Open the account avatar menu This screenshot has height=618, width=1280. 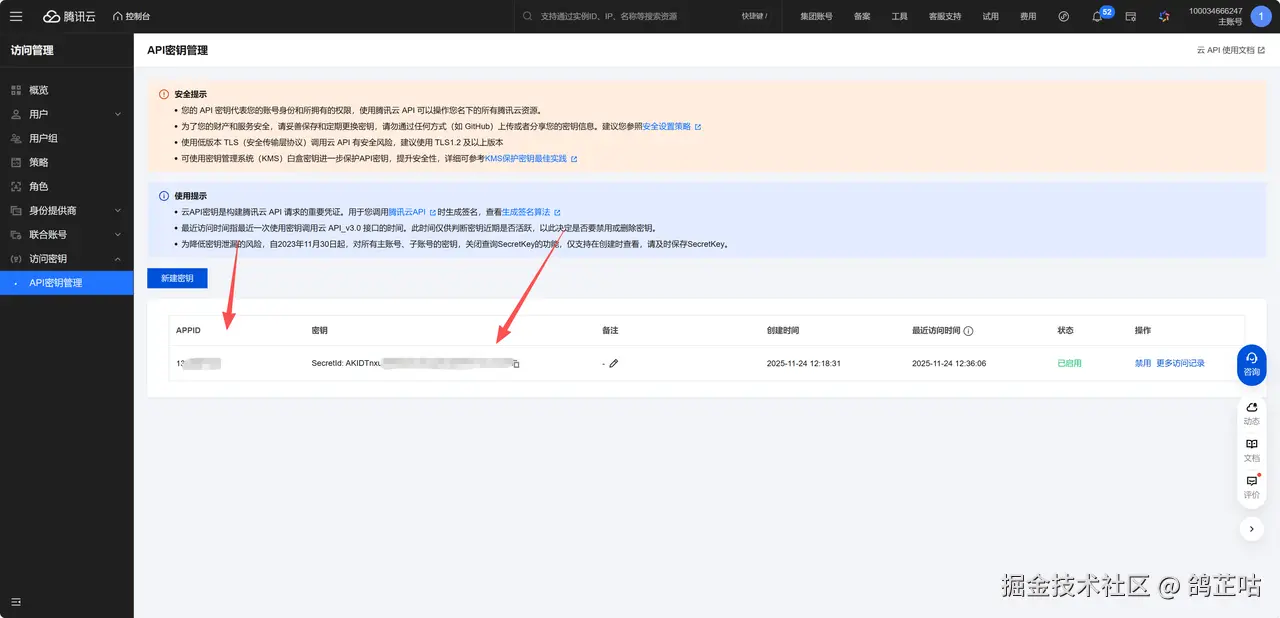1260,16
